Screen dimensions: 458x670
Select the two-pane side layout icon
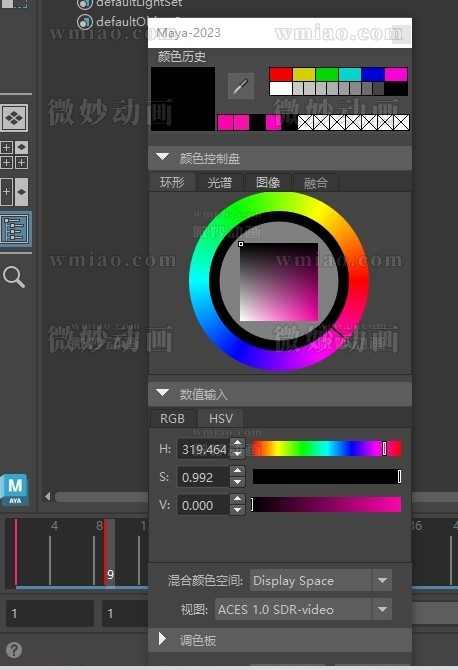pyautogui.click(x=14, y=192)
